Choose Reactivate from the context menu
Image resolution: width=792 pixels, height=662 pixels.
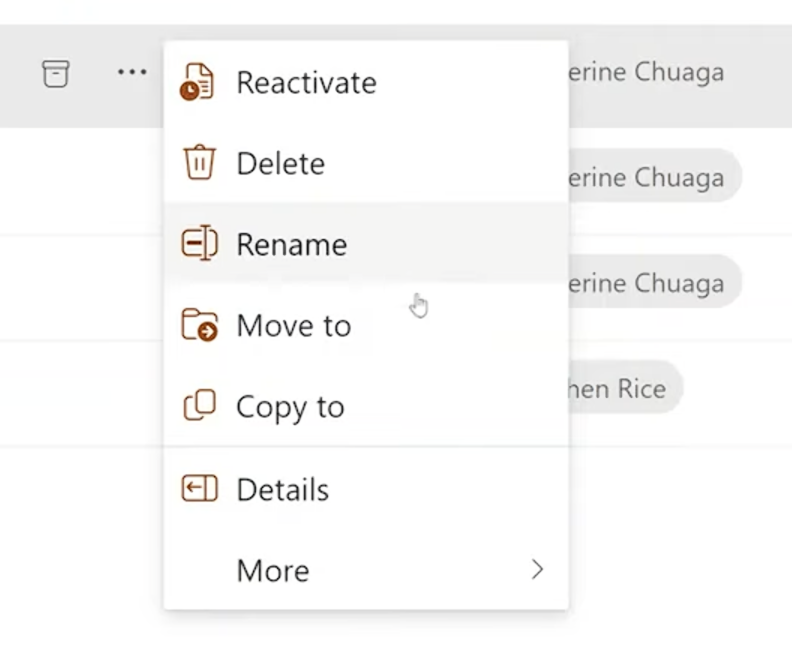366,82
